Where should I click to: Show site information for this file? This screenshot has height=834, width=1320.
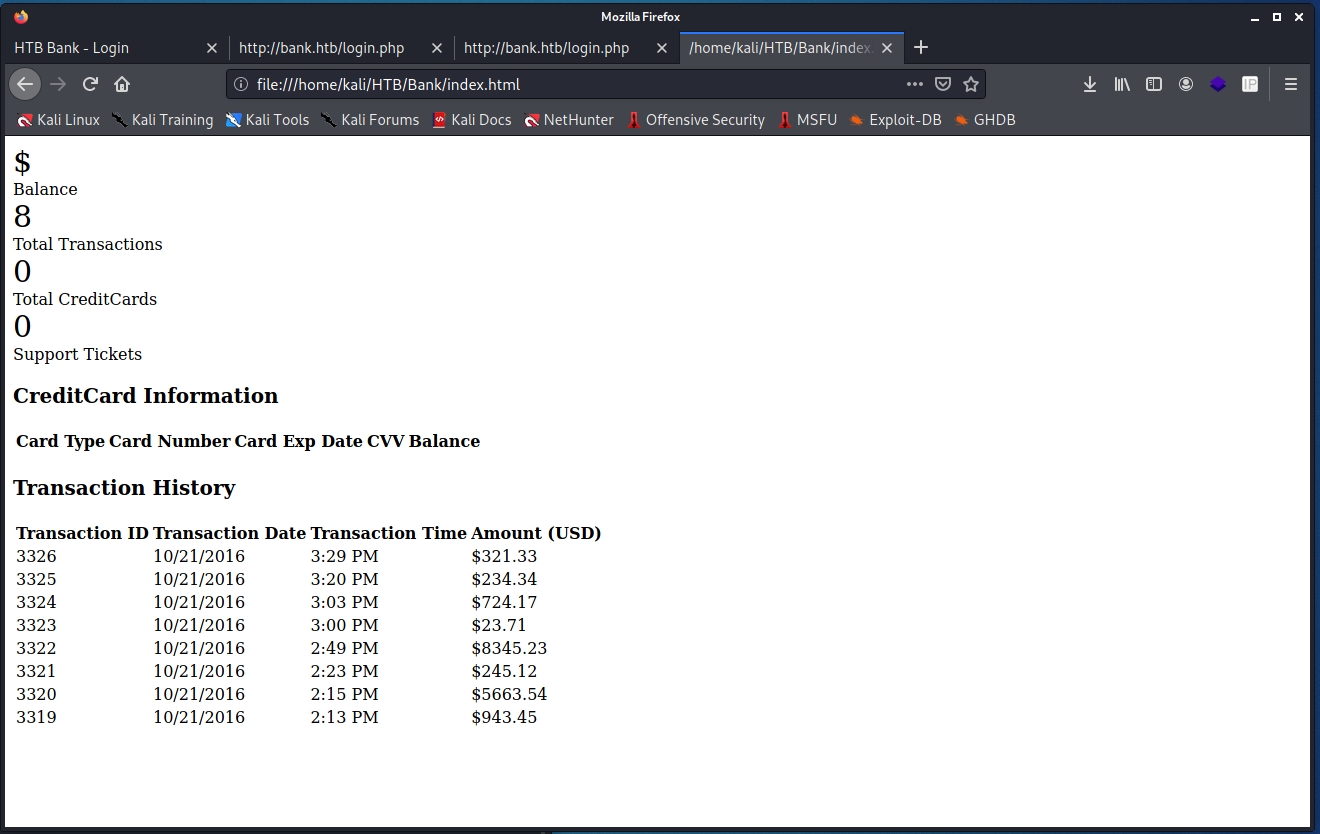pyautogui.click(x=240, y=84)
